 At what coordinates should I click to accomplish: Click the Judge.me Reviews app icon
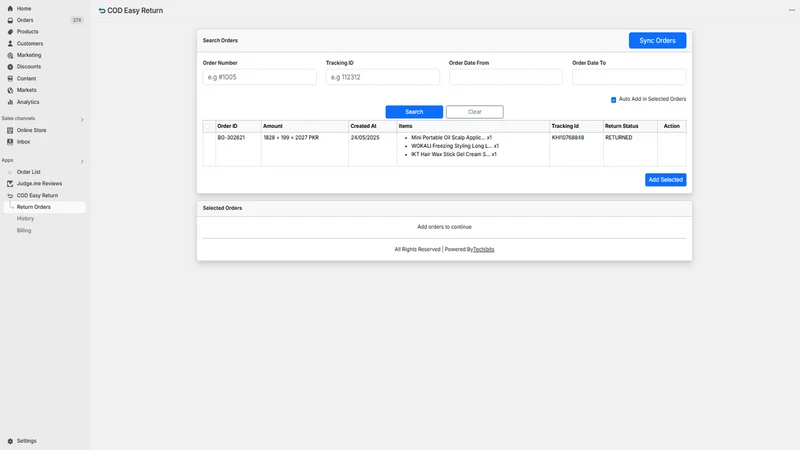click(10, 184)
